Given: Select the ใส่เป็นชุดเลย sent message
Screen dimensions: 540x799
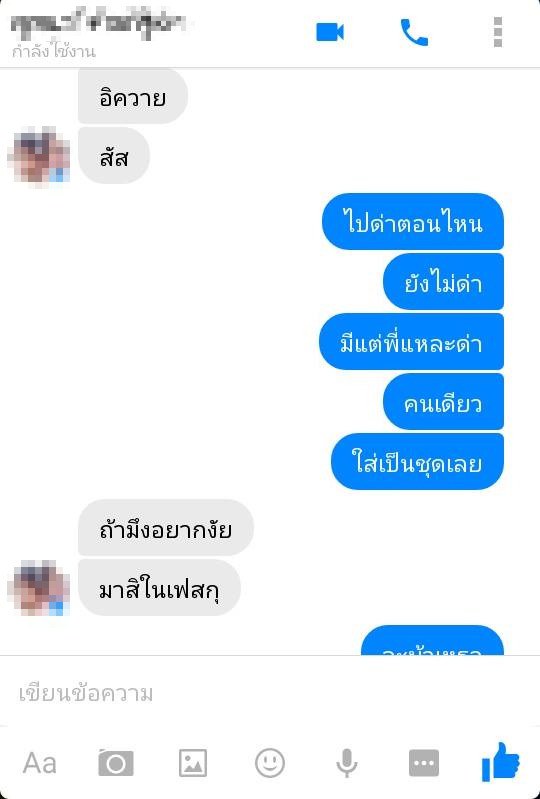Looking at the screenshot, I should (x=417, y=462).
